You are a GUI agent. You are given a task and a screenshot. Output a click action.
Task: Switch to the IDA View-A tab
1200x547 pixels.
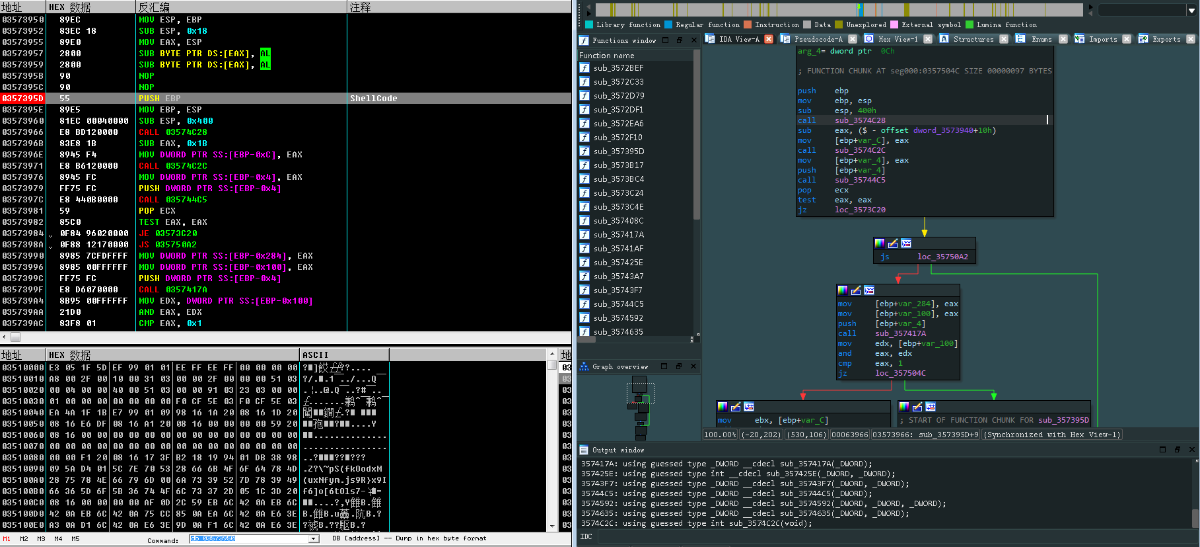[x=739, y=39]
